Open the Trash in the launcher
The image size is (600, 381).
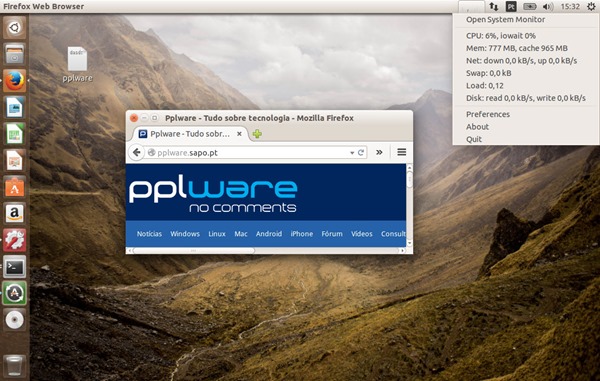[x=15, y=365]
